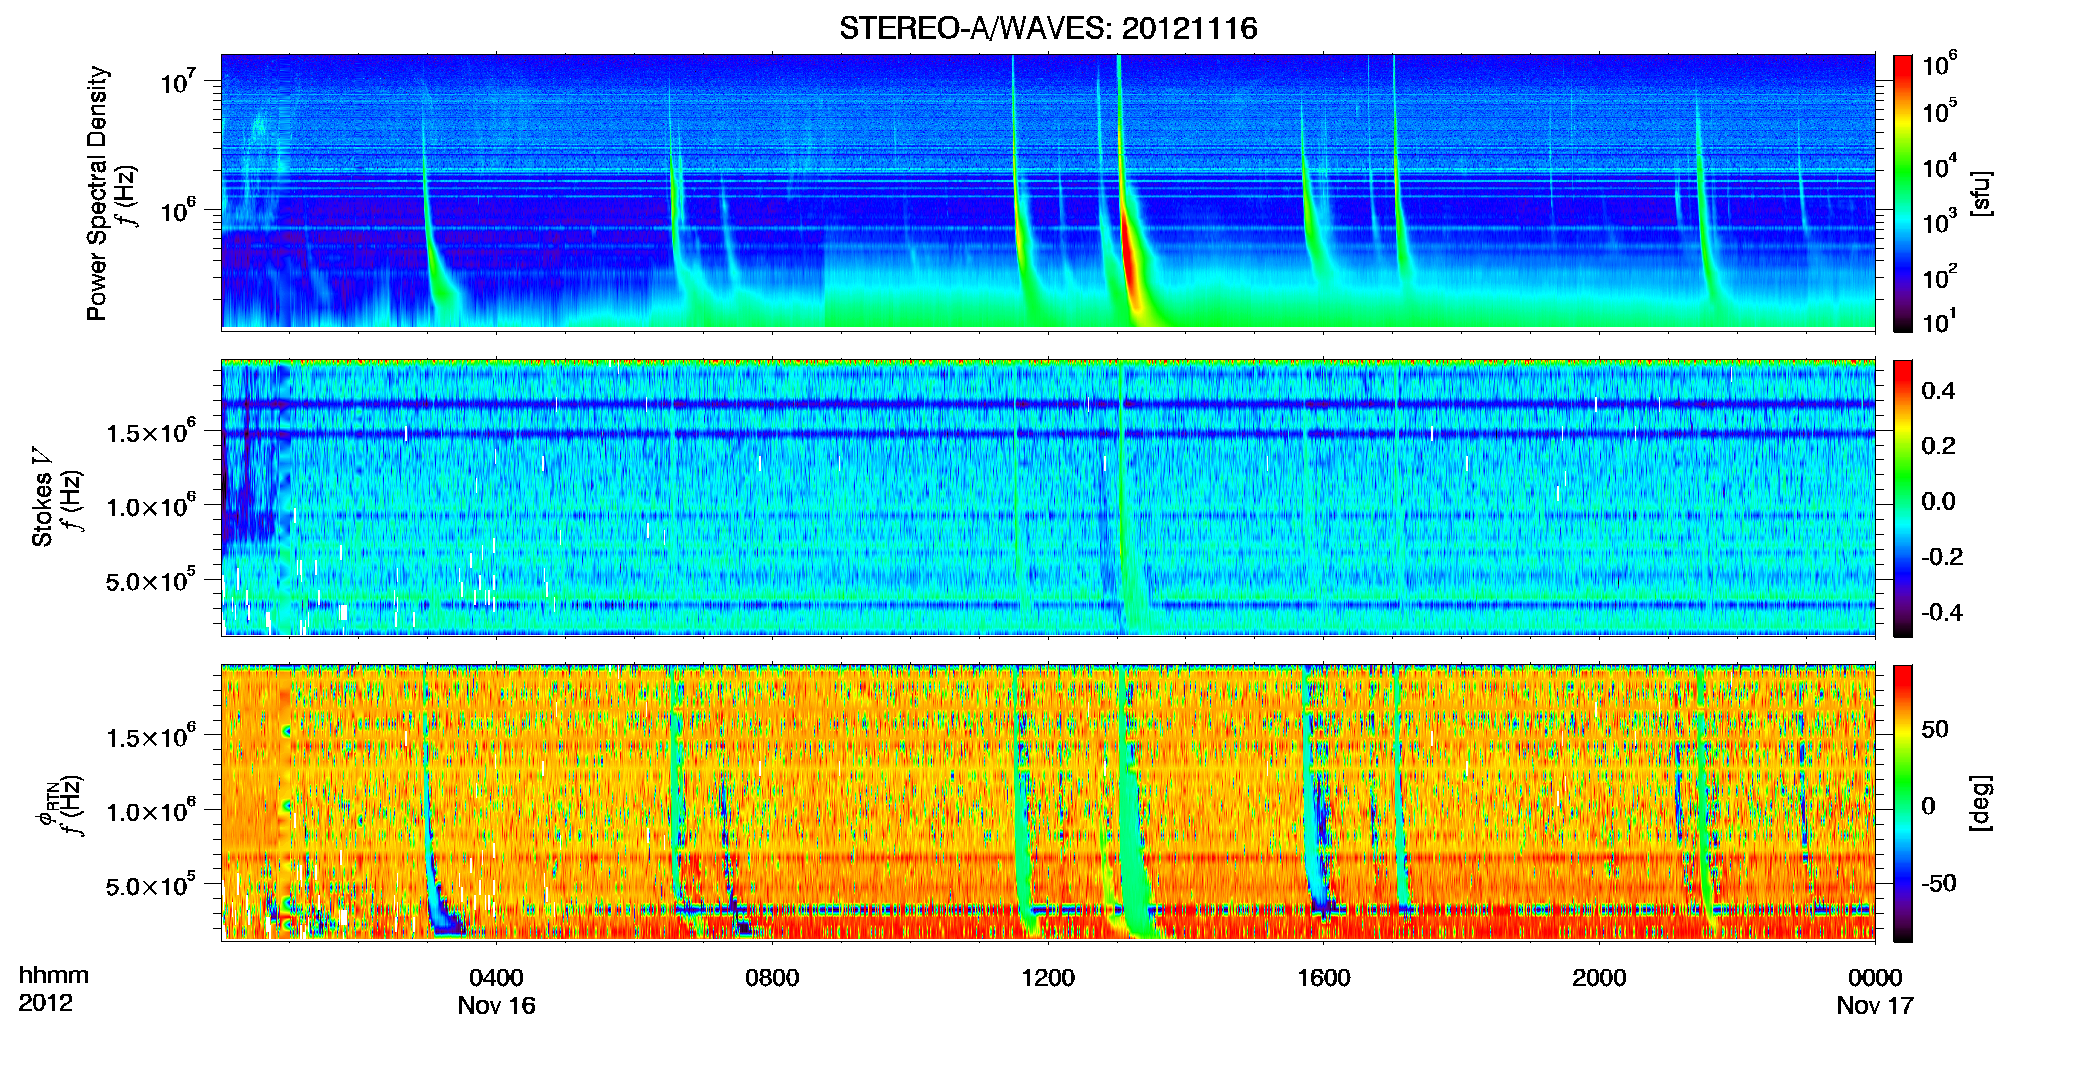
Task: Click the 0000 time tick label
Action: (1875, 978)
